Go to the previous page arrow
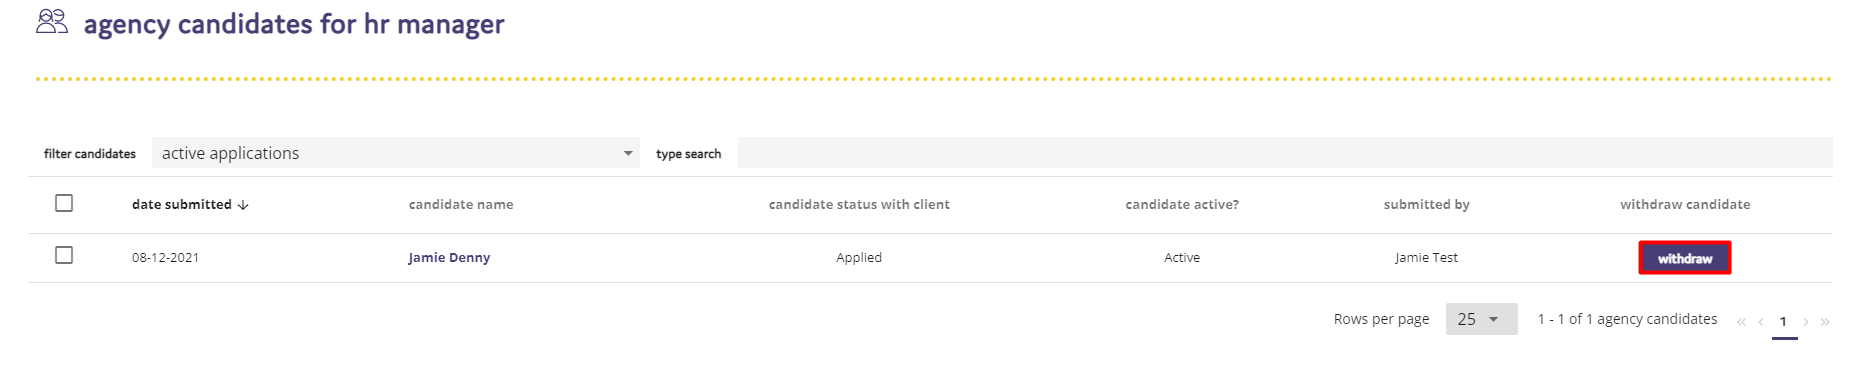 (1760, 322)
